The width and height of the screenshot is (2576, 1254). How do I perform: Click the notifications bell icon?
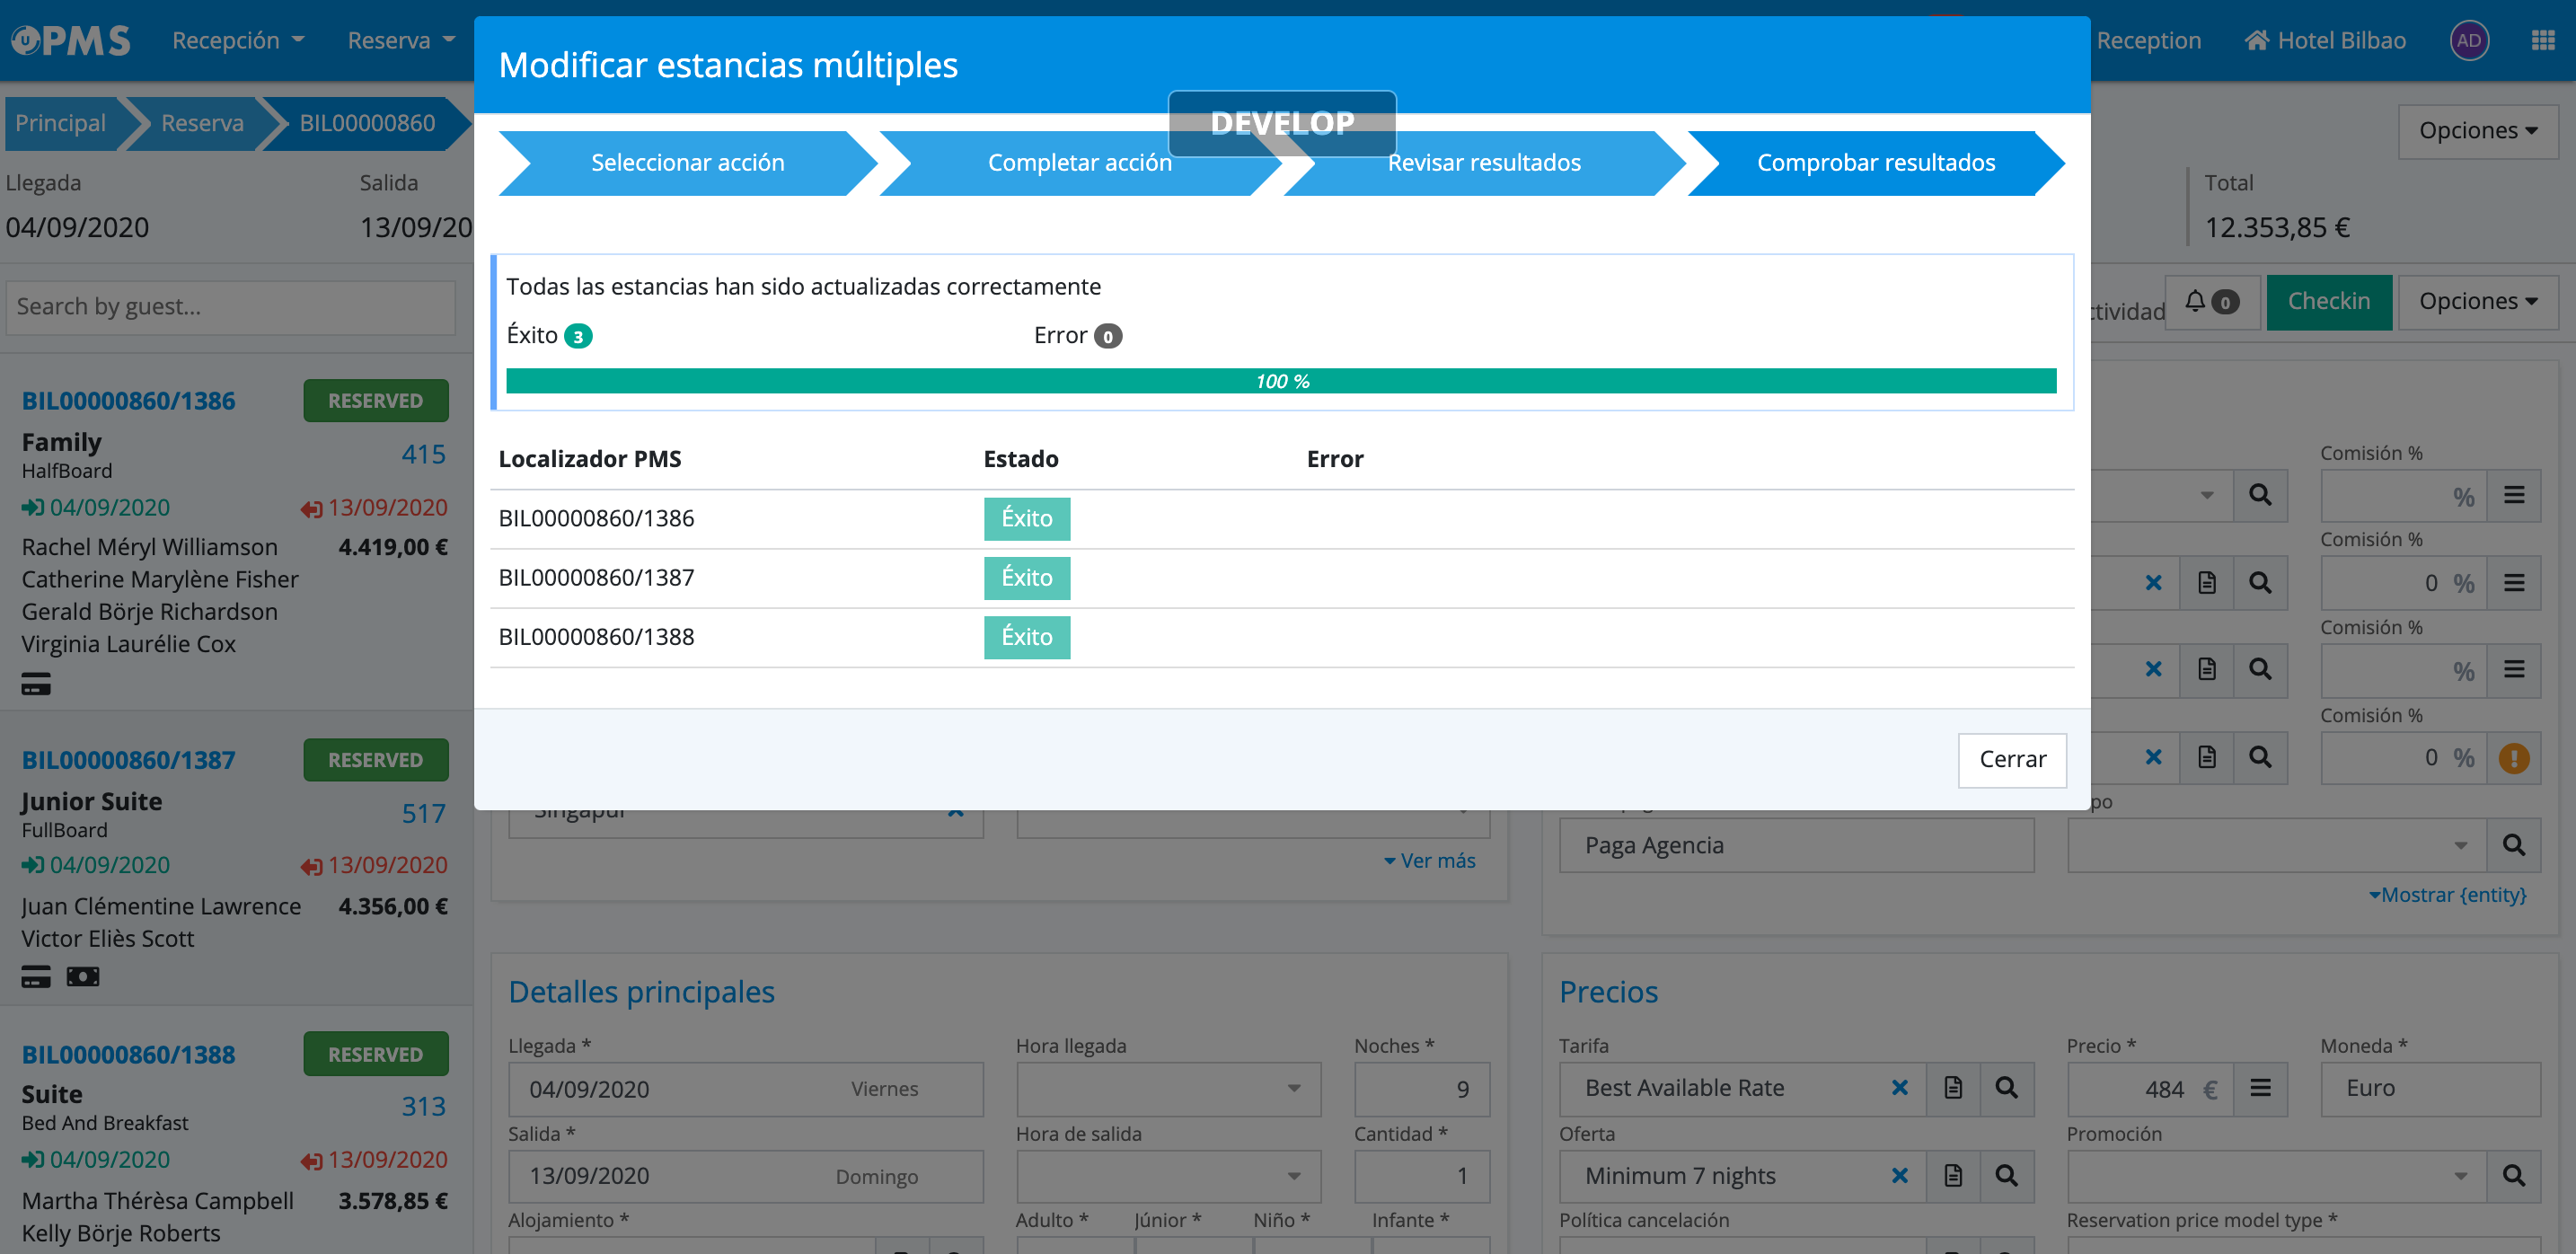point(2195,301)
